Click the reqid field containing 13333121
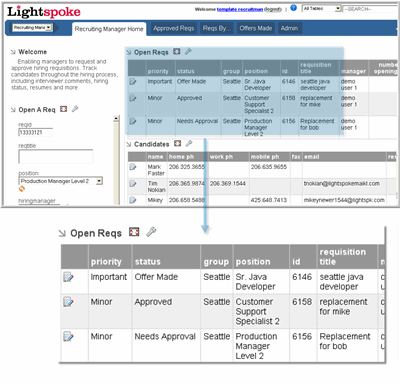The width and height of the screenshot is (400, 384). [x=35, y=132]
